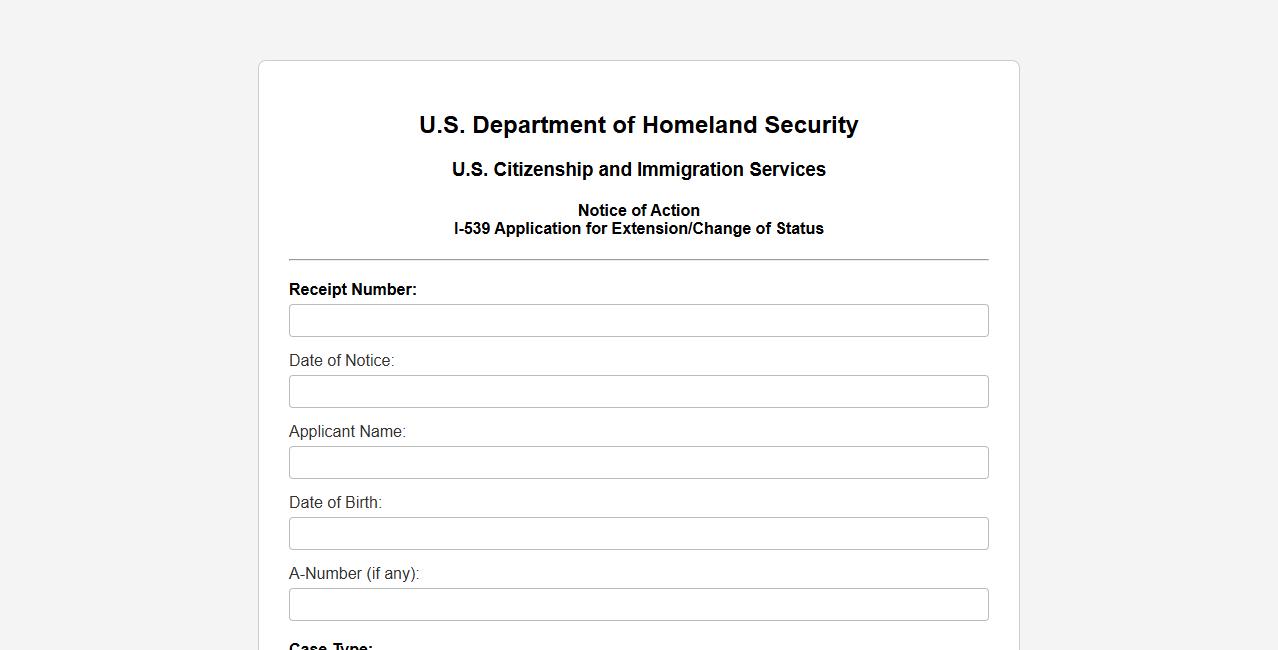
Task: Focus the Date of Notice text box
Action: pyautogui.click(x=638, y=392)
